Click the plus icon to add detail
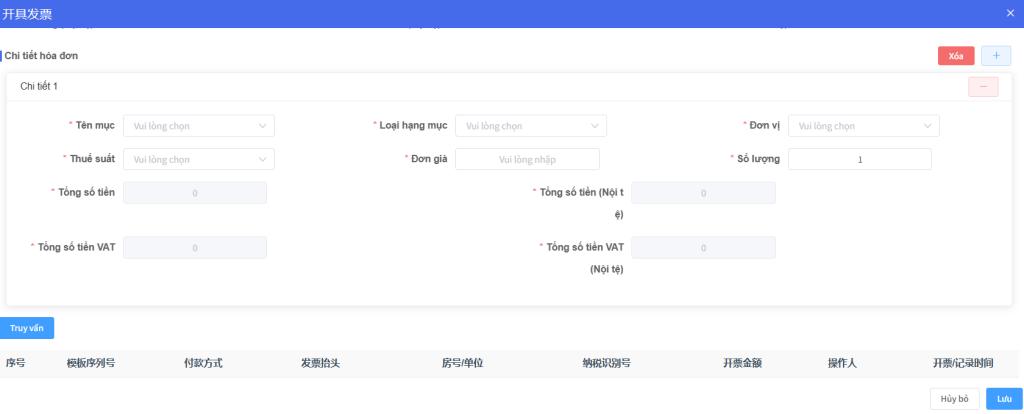Image resolution: width=1024 pixels, height=414 pixels. pos(995,56)
